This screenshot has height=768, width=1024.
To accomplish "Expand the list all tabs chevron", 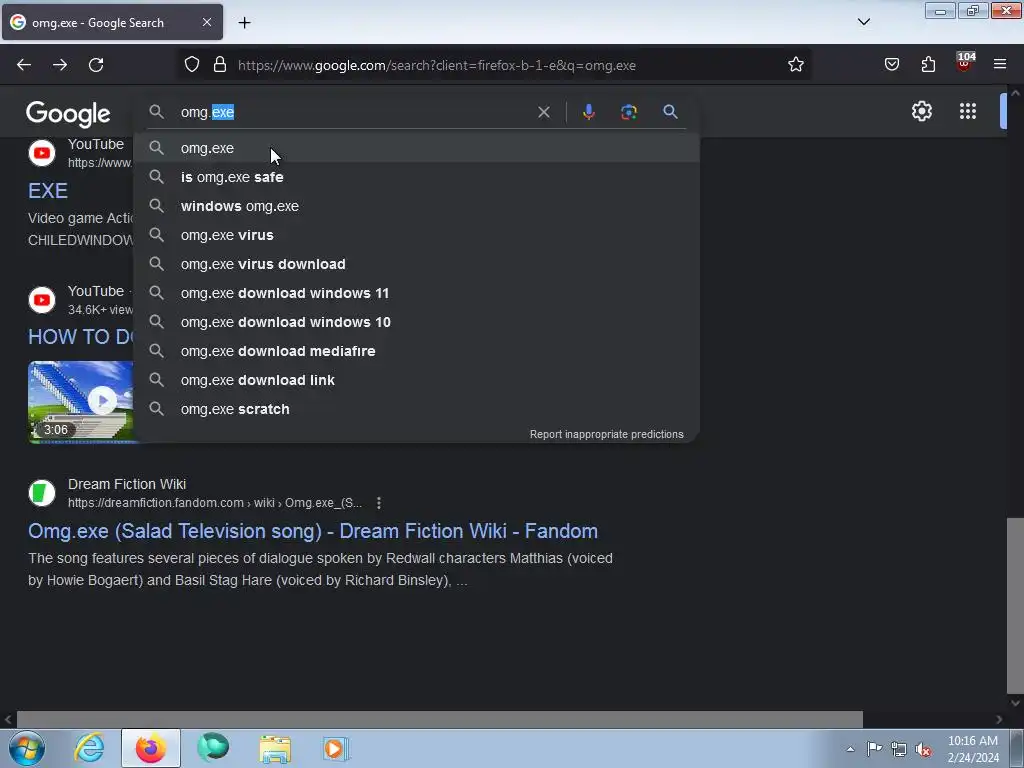I will tap(863, 22).
